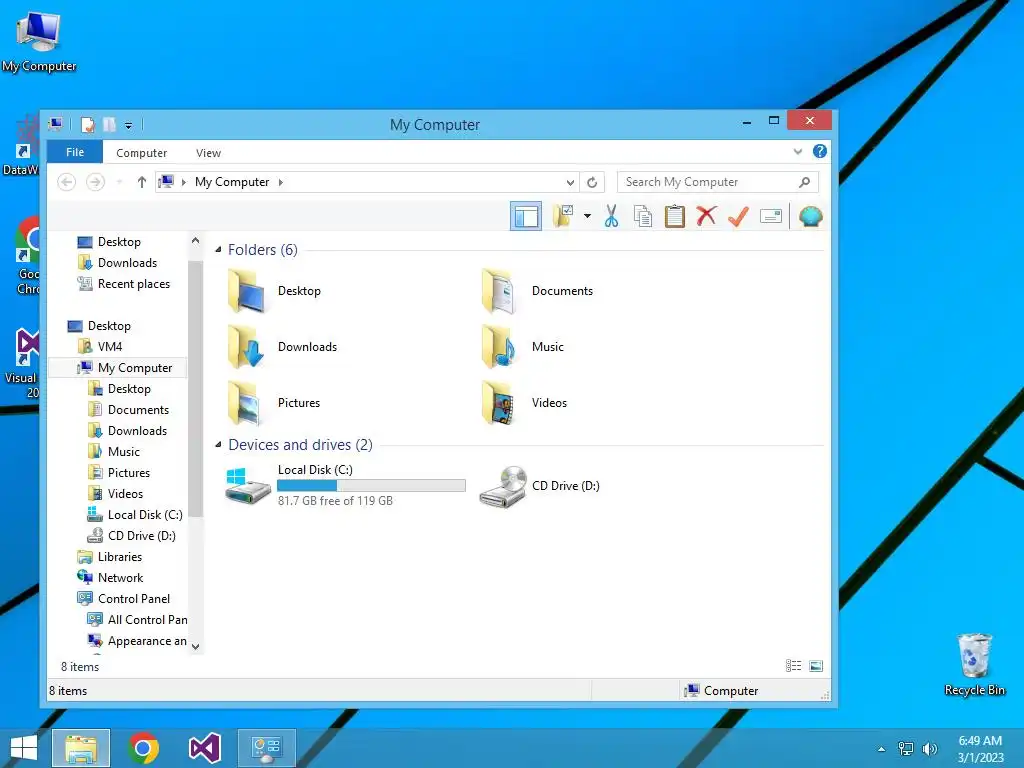Screen dimensions: 1024x768
Task: Click the blue shell icon in toolbar
Action: pos(810,216)
